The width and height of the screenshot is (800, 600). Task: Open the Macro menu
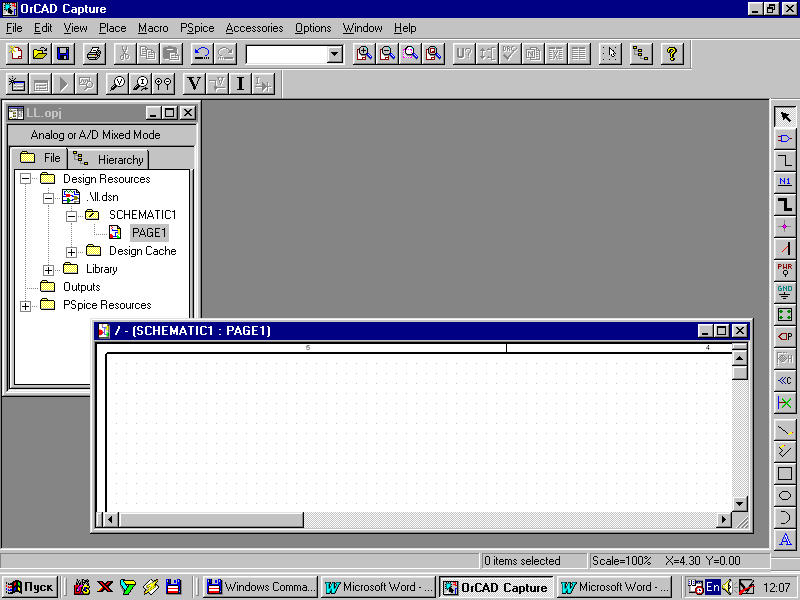click(153, 28)
